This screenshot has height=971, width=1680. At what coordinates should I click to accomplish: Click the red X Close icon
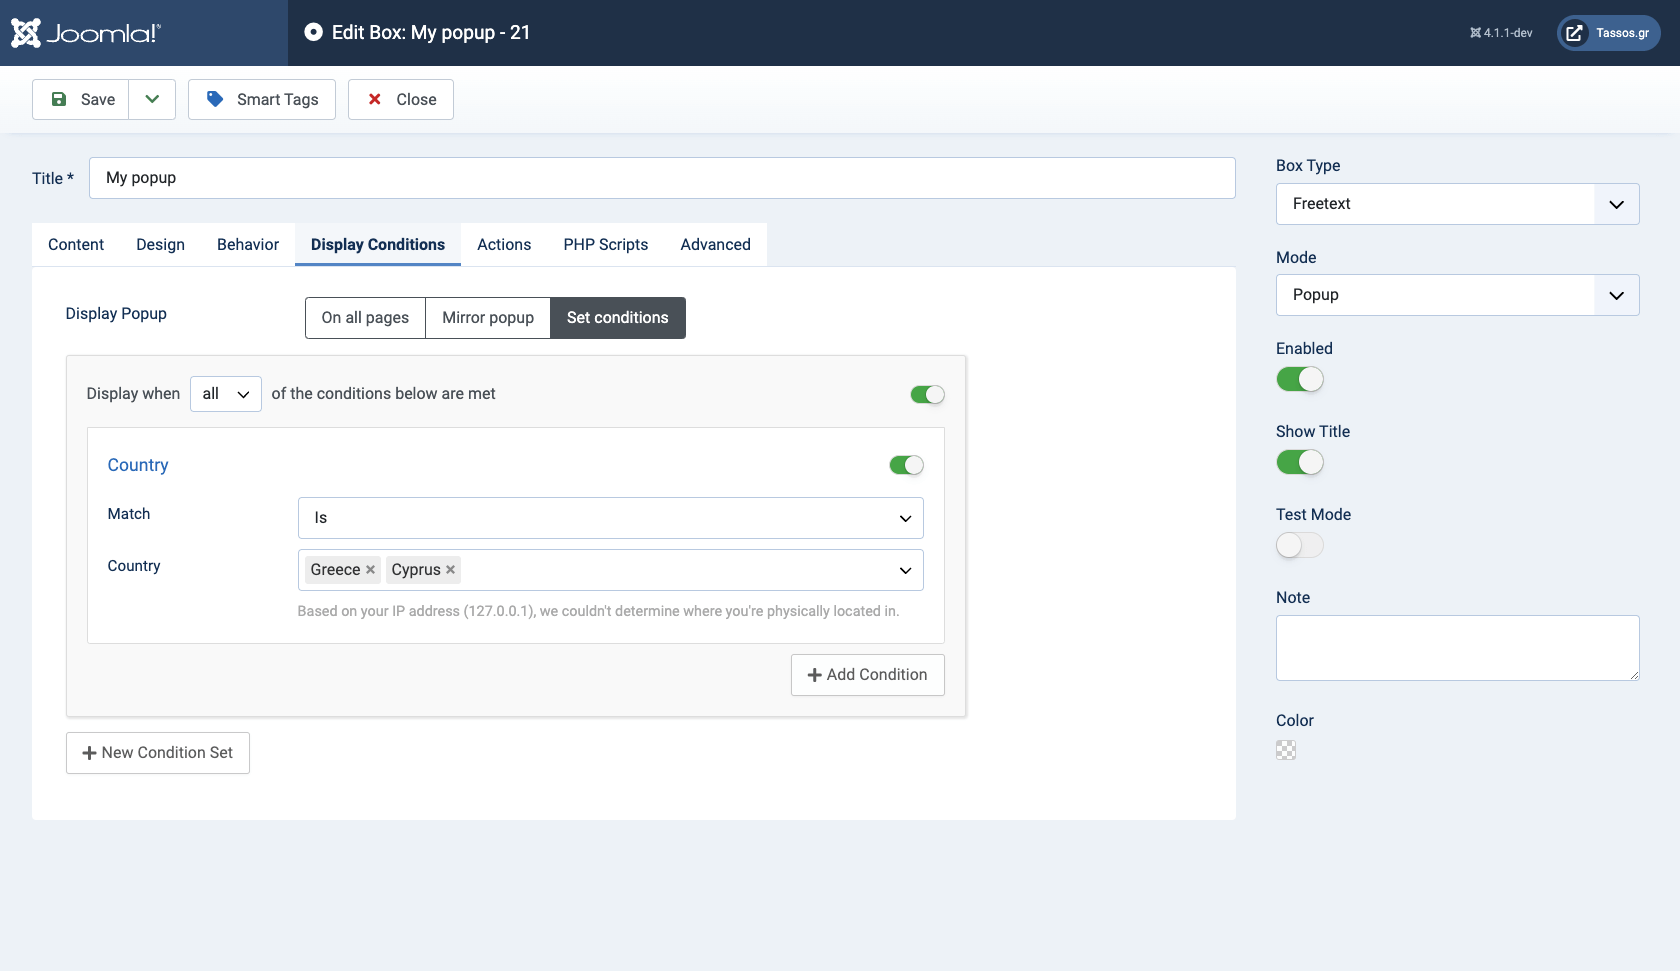click(375, 99)
